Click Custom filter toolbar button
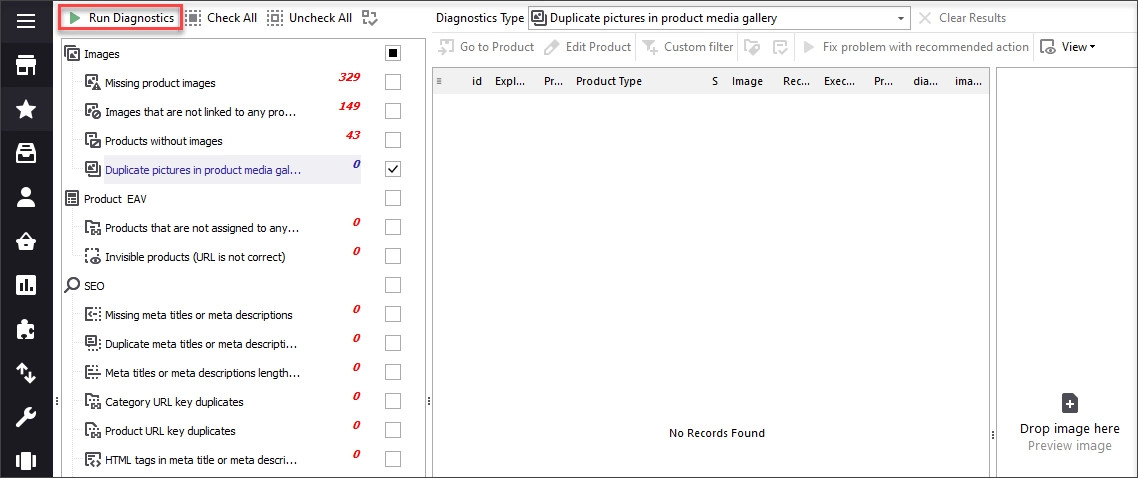This screenshot has width=1138, height=478. (688, 47)
